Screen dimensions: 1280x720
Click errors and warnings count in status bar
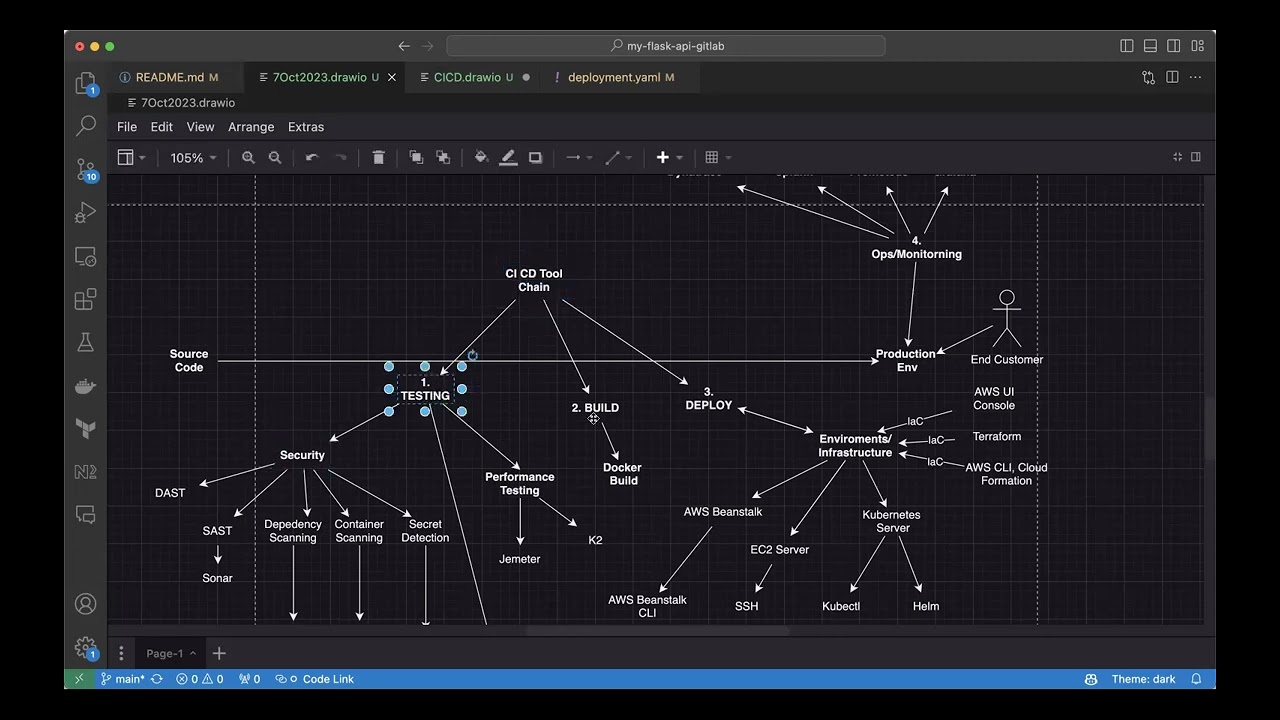200,679
